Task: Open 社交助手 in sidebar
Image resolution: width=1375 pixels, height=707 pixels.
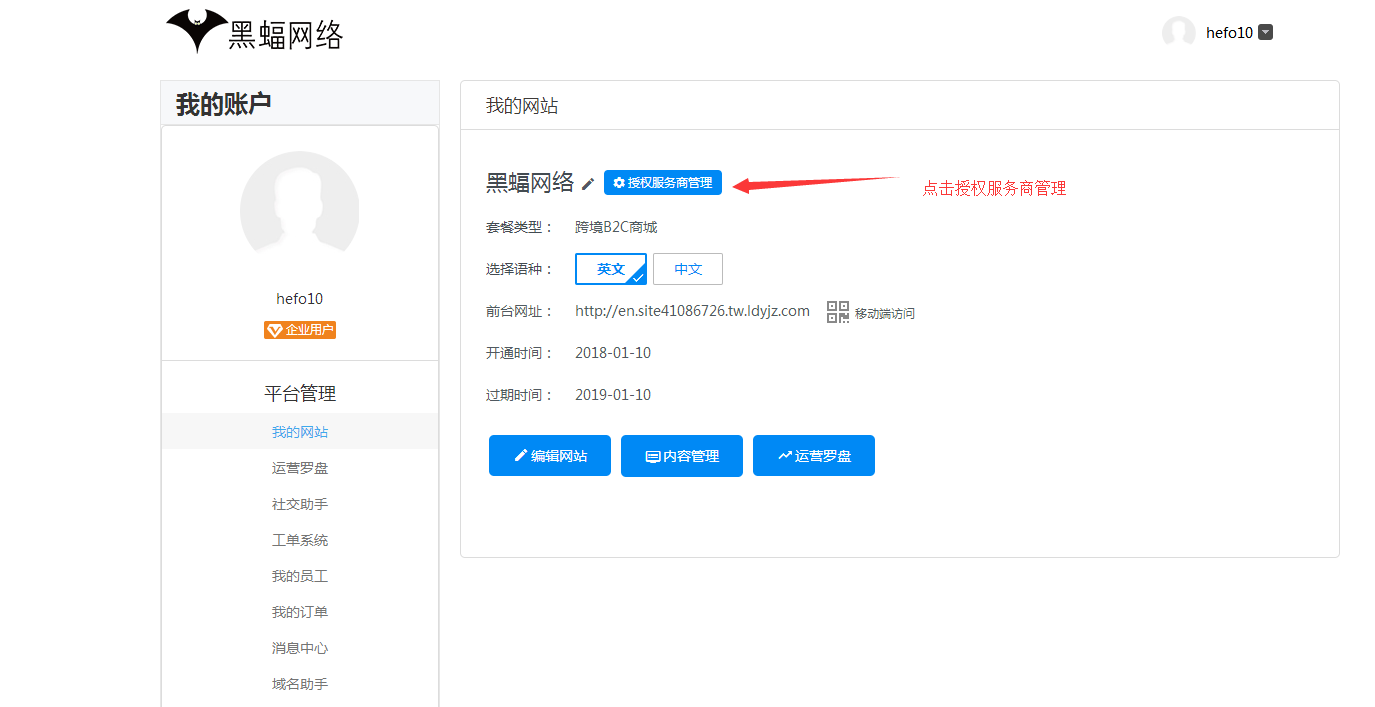Action: [x=300, y=504]
